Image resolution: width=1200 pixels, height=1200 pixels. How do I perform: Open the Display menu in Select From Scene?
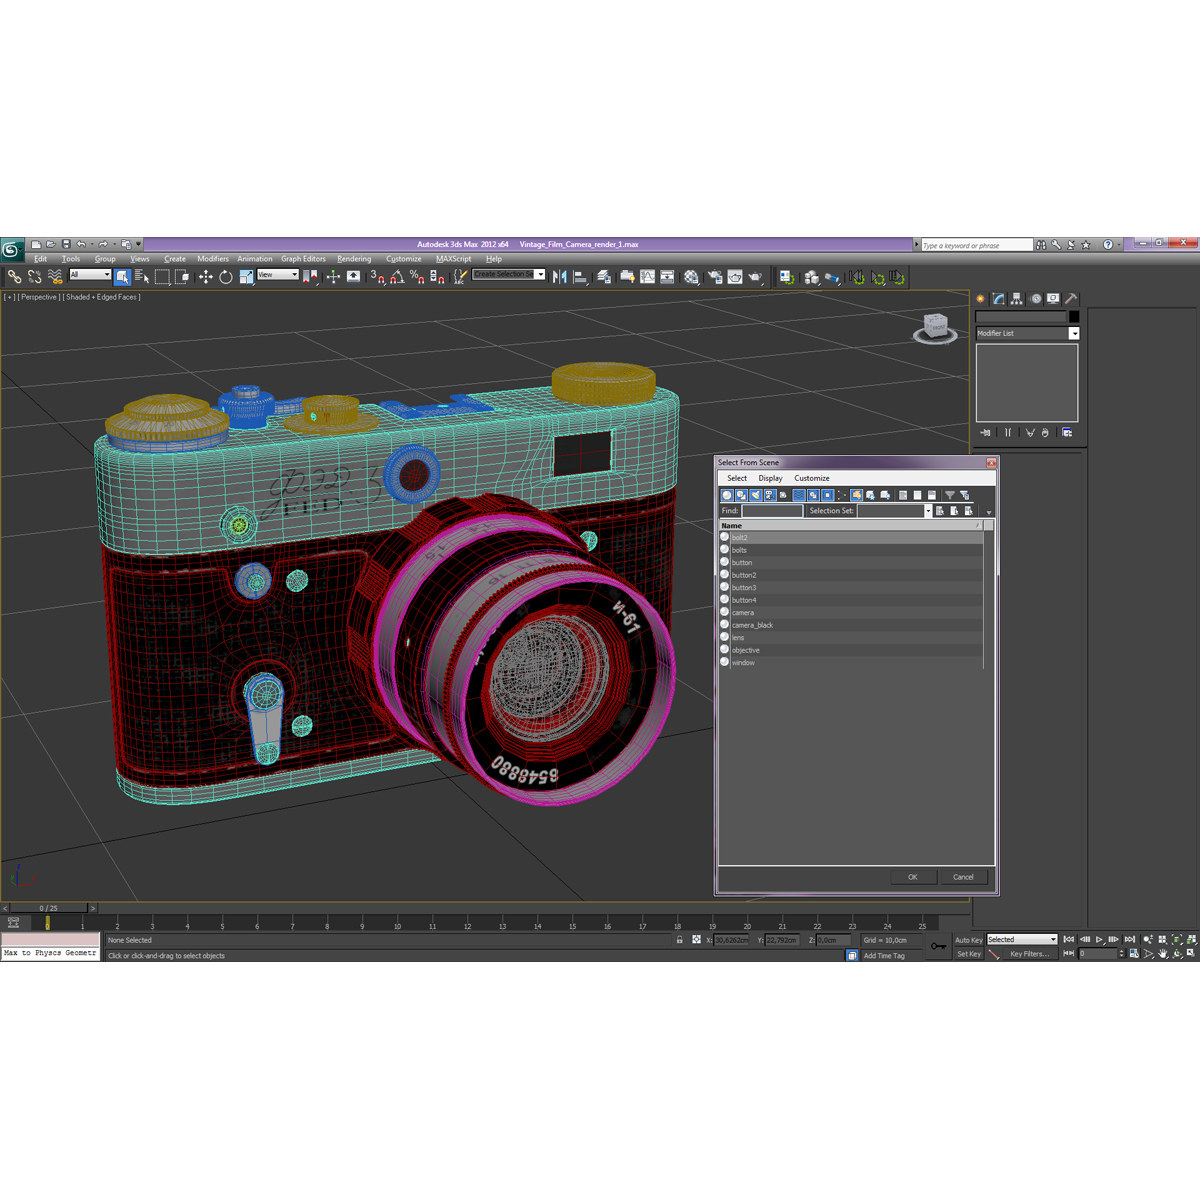[x=770, y=478]
